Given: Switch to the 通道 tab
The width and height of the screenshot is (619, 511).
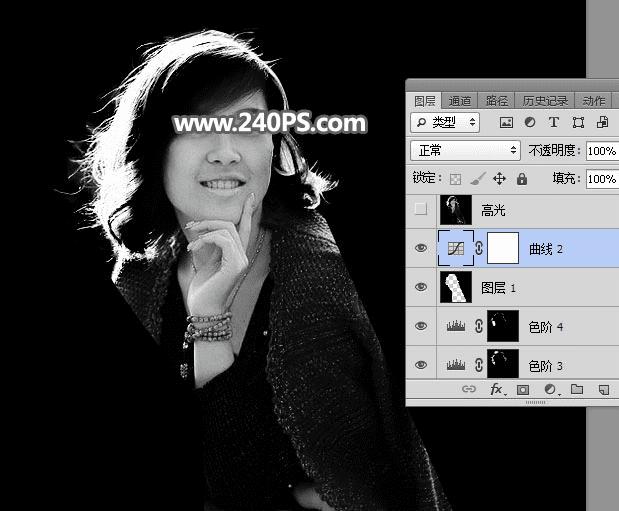Looking at the screenshot, I should [x=460, y=101].
